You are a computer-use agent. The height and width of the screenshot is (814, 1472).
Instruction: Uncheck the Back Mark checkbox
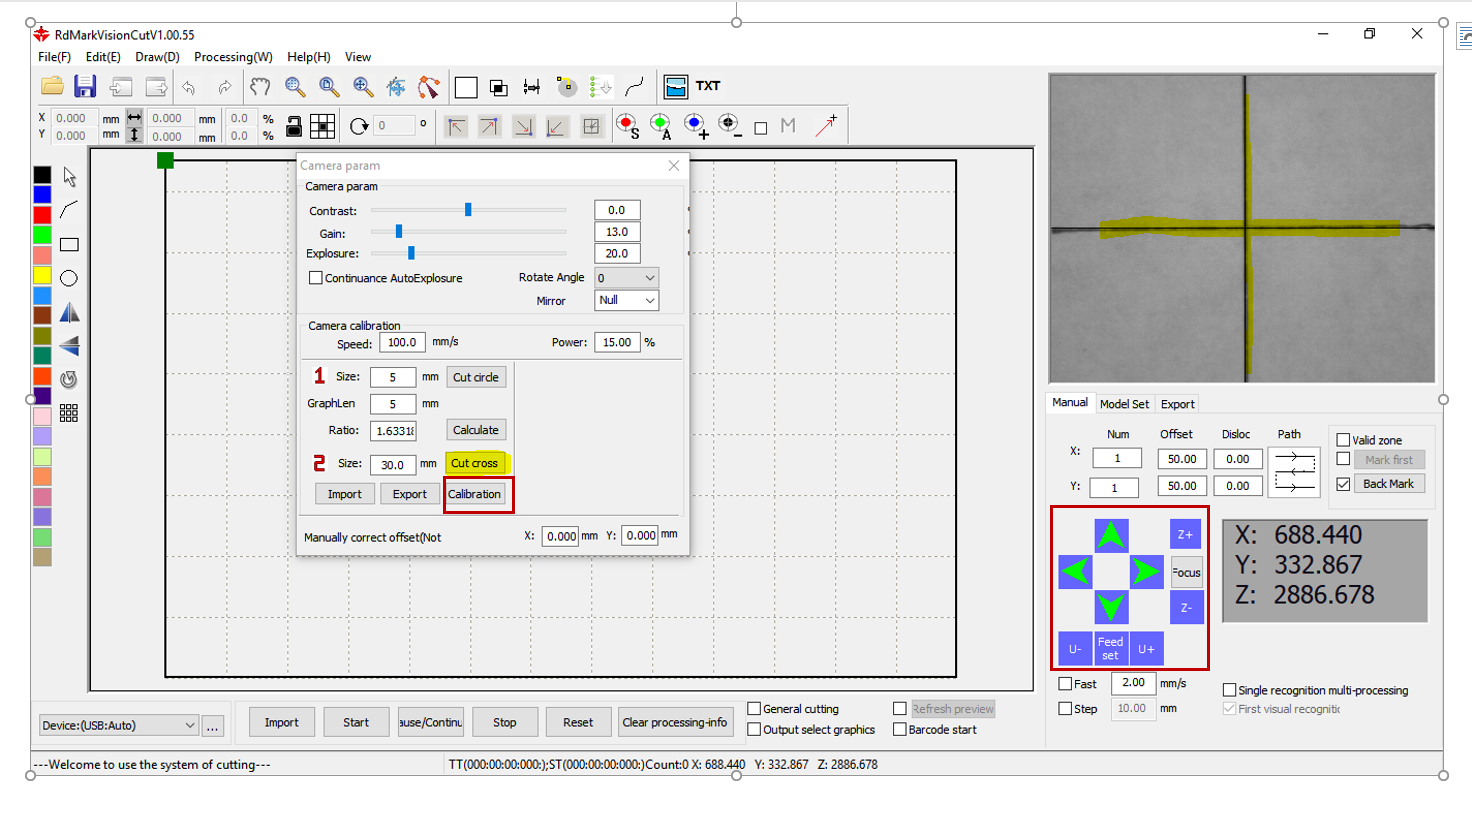click(1343, 484)
